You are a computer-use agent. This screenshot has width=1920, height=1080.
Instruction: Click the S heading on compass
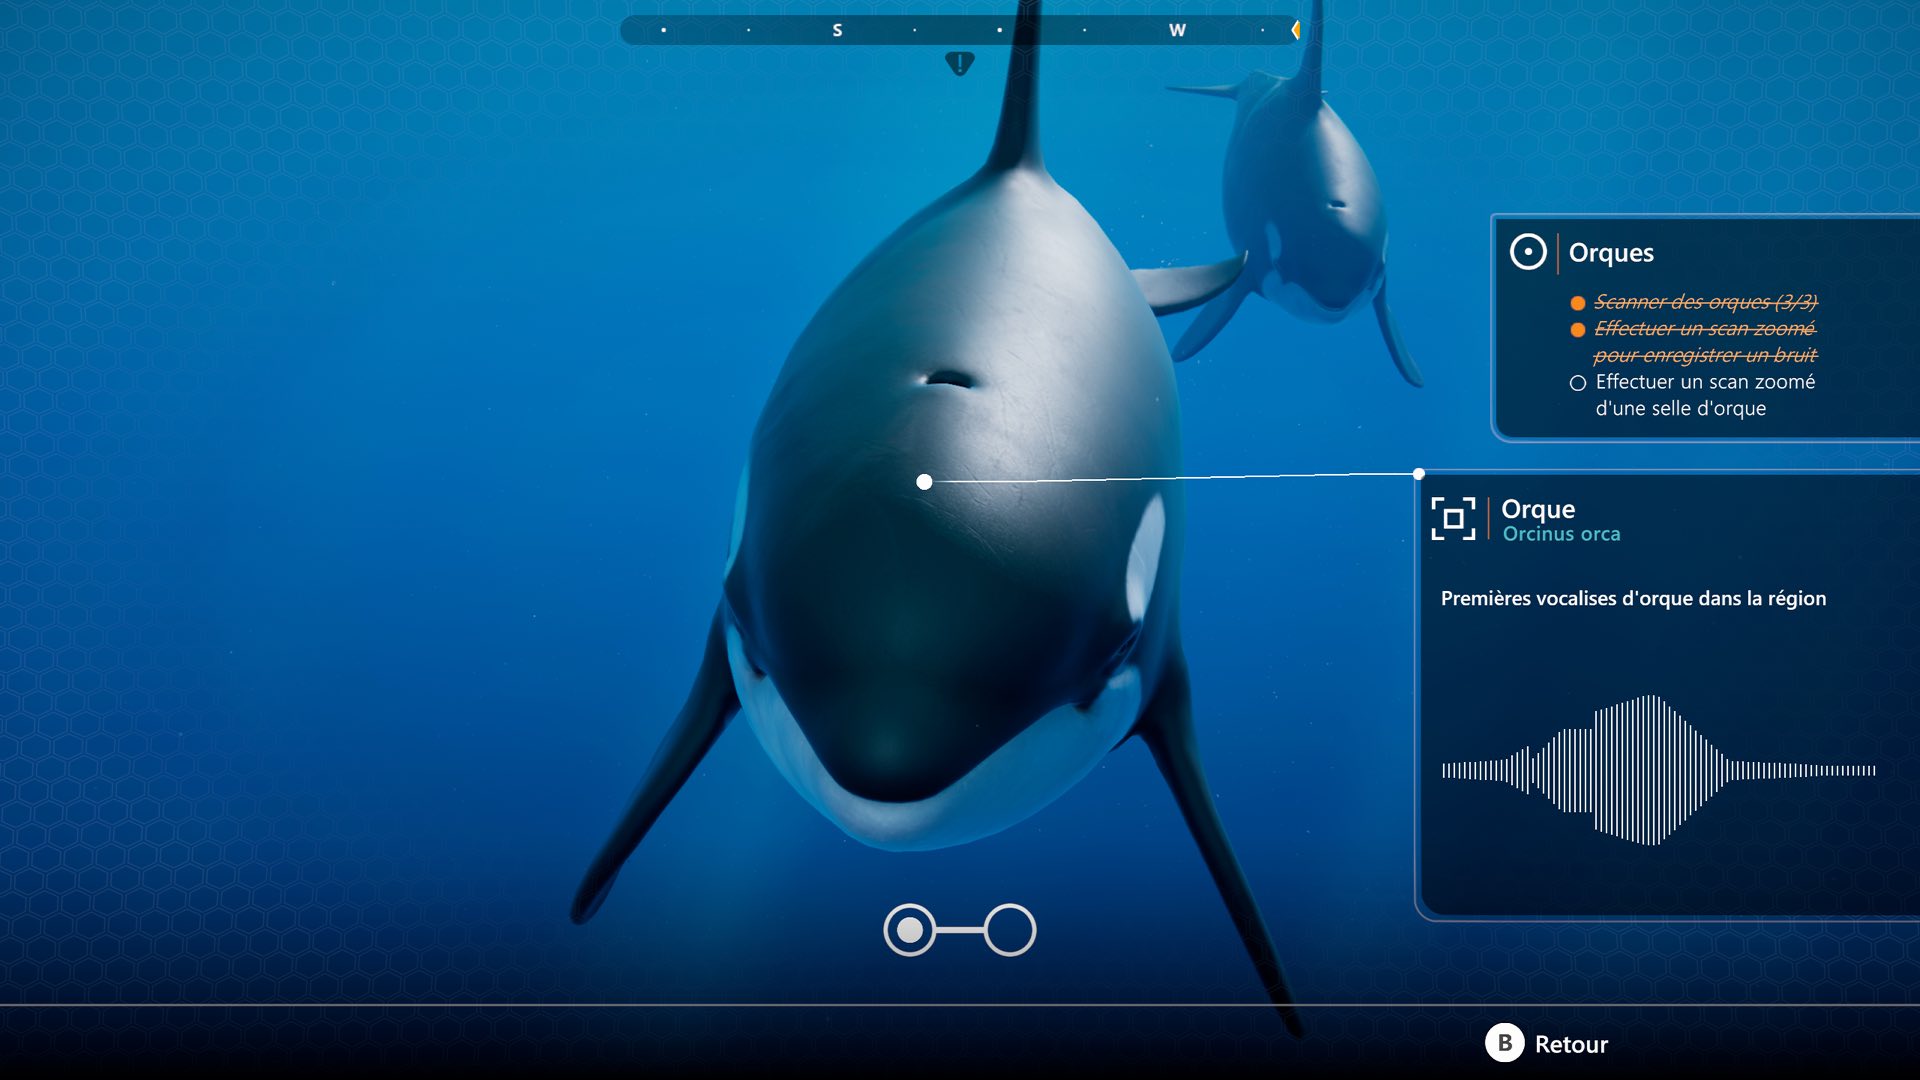click(x=837, y=30)
